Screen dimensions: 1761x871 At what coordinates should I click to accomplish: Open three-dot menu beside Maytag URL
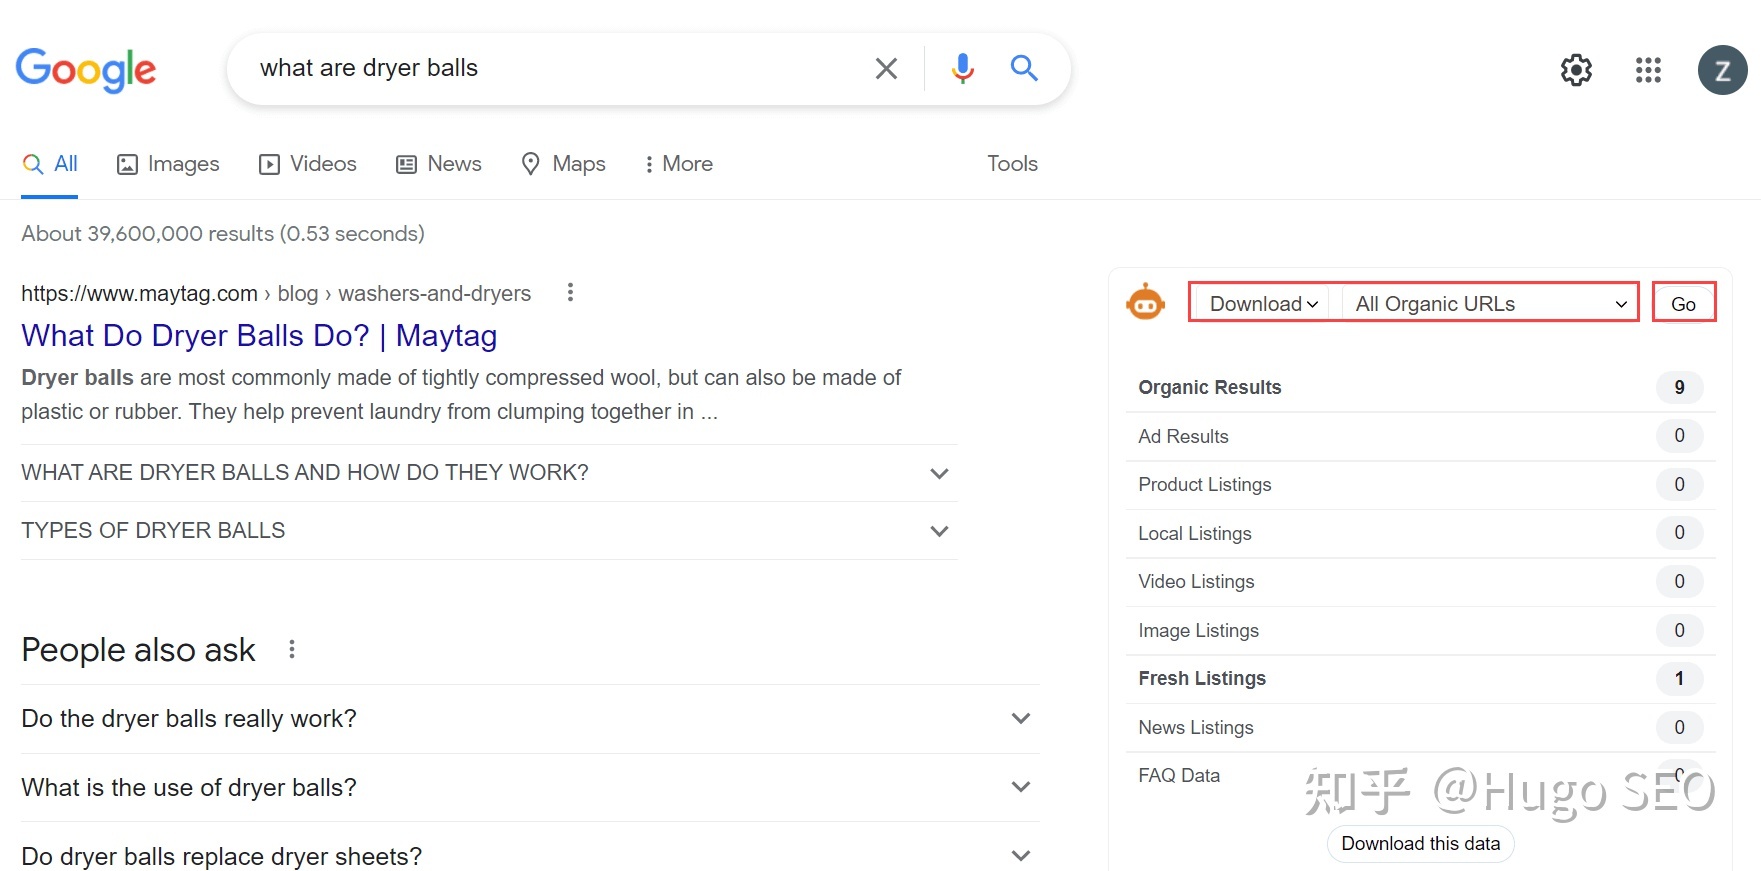[x=570, y=292]
